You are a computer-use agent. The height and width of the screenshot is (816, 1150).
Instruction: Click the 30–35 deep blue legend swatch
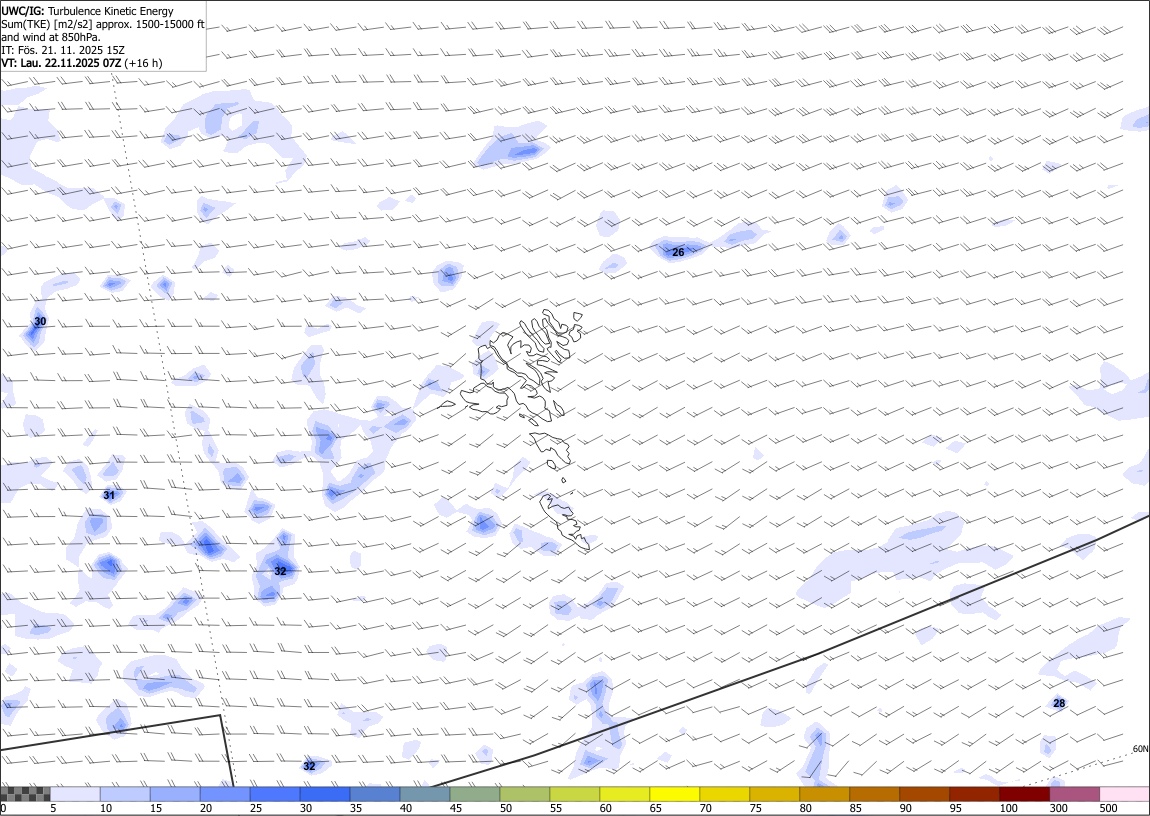click(325, 794)
